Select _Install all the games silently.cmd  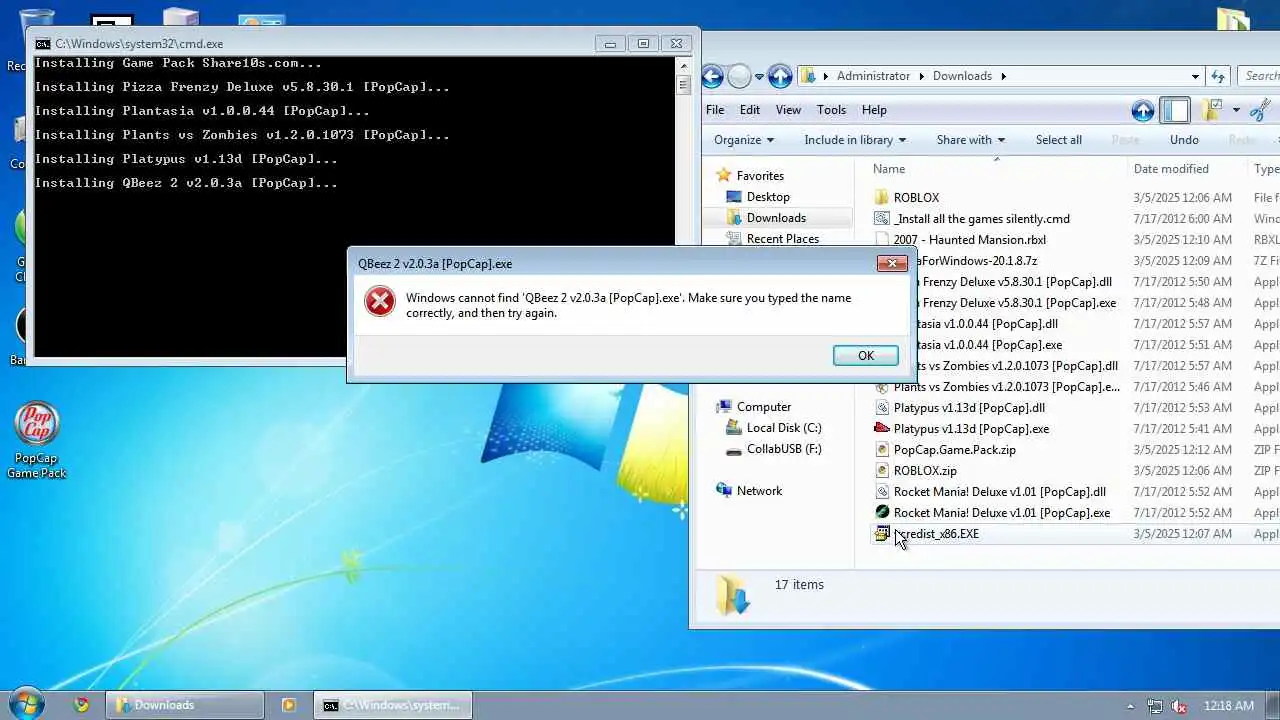pos(982,219)
